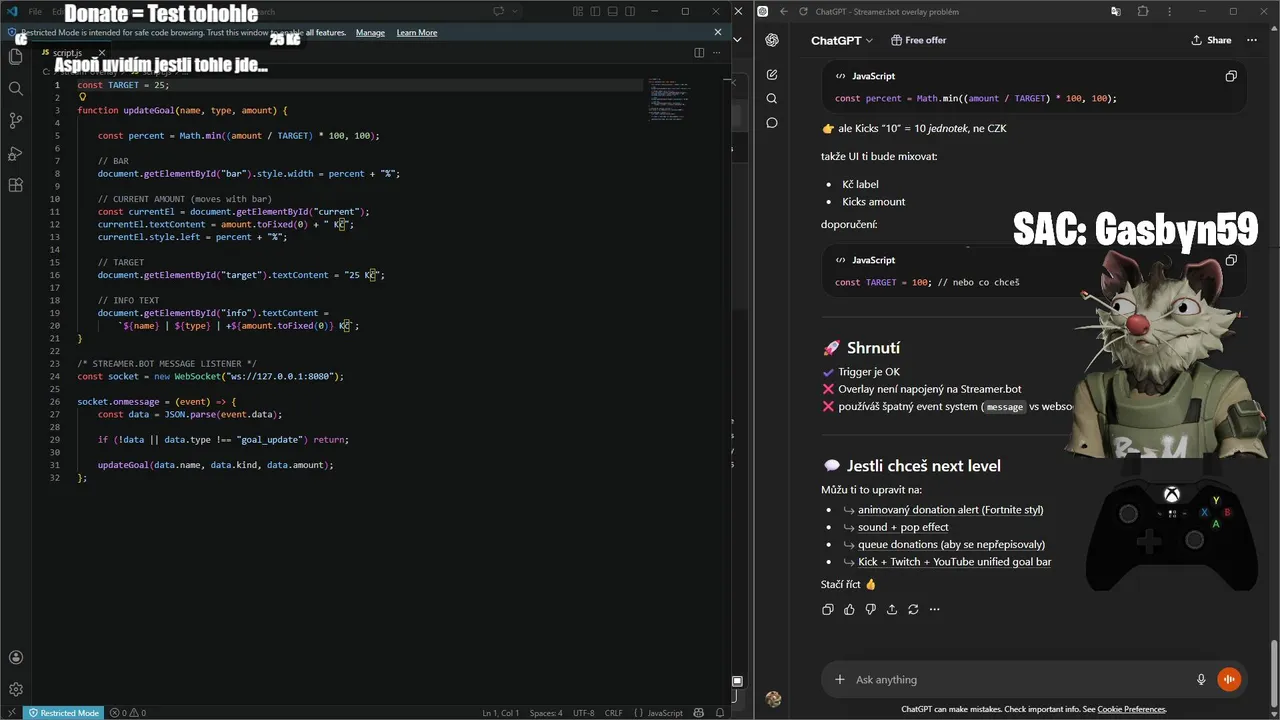Open the Copilot chat dropdown in the VS Code title bar

tap(516, 12)
